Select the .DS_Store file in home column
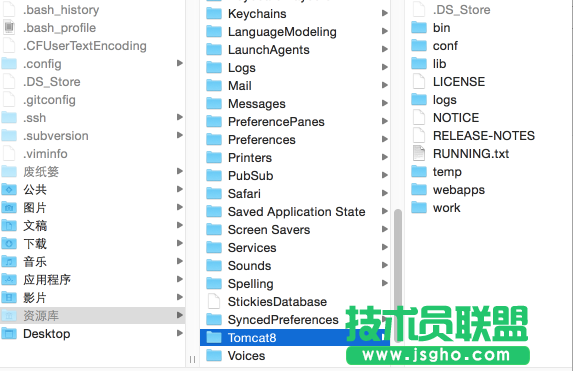 pos(52,82)
